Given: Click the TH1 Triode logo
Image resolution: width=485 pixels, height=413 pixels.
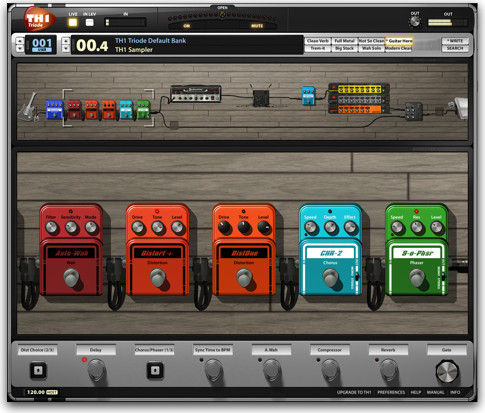Looking at the screenshot, I should pos(39,20).
